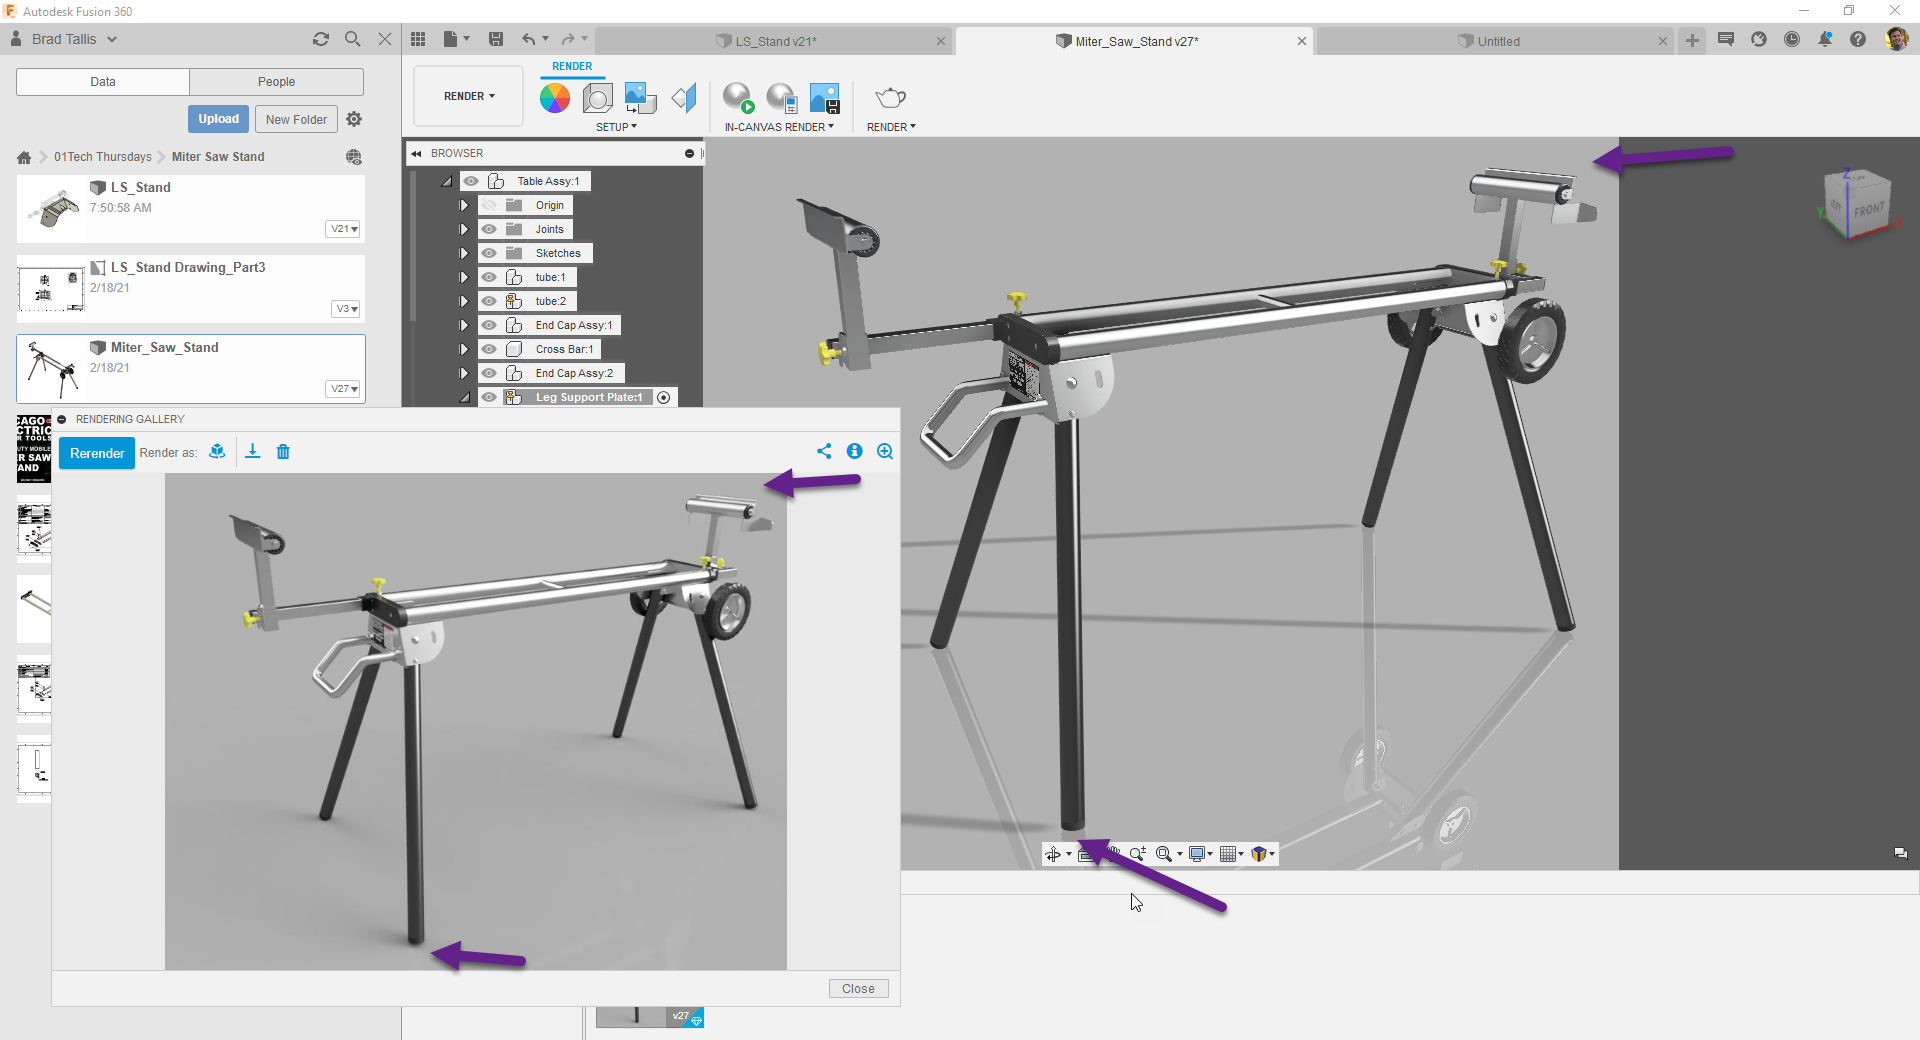1920x1040 pixels.
Task: Delete the render from the gallery
Action: click(x=283, y=452)
